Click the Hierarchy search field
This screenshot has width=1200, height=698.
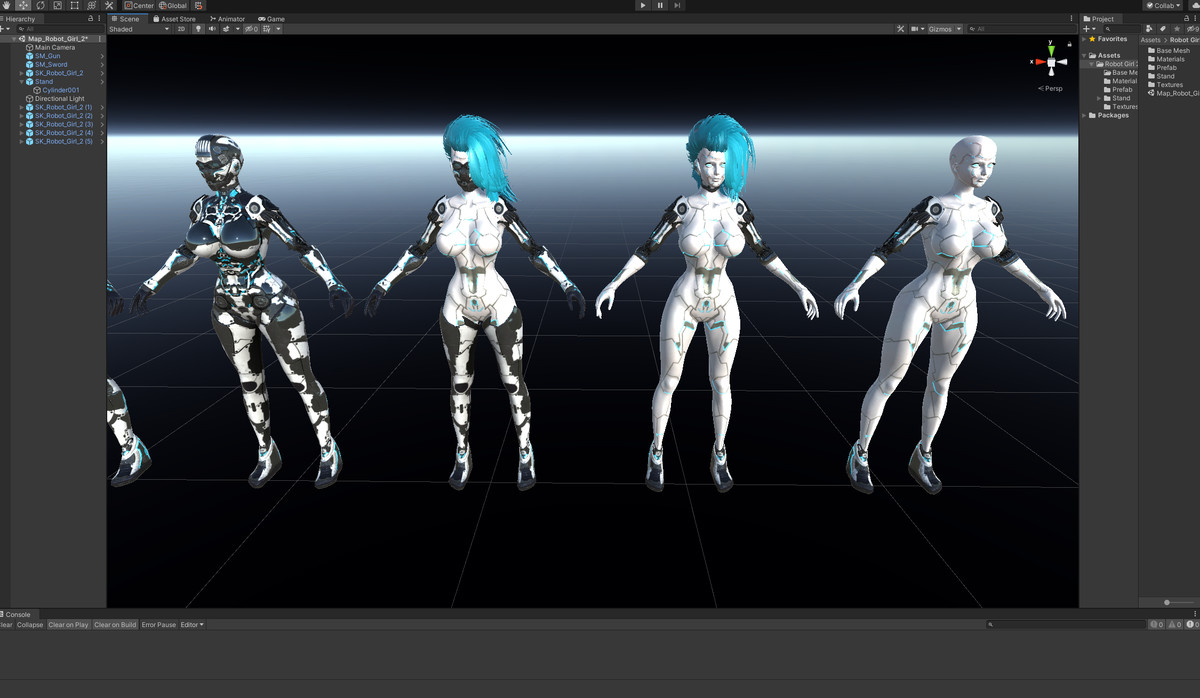coord(58,29)
